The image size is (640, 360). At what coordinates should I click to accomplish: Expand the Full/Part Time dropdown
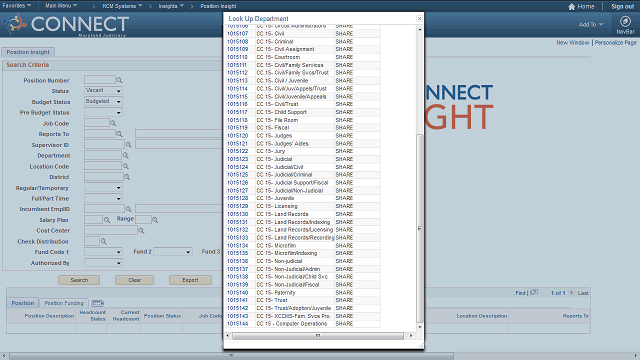(103, 198)
